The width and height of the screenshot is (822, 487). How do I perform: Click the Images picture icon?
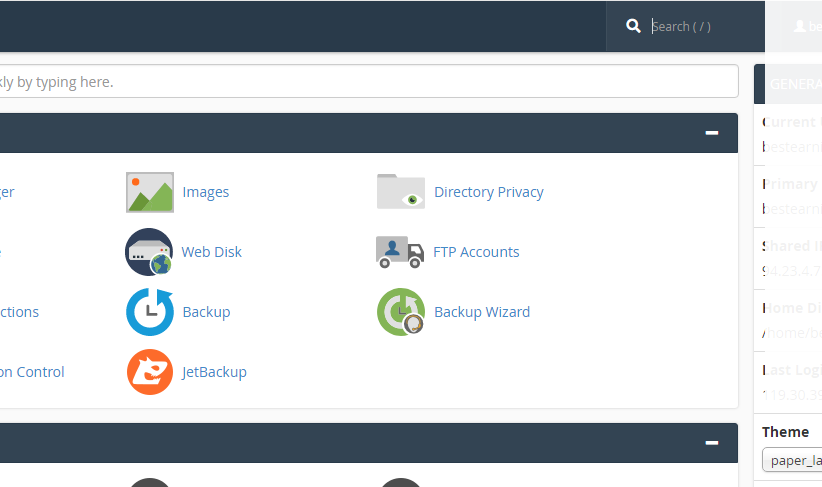[x=150, y=192]
